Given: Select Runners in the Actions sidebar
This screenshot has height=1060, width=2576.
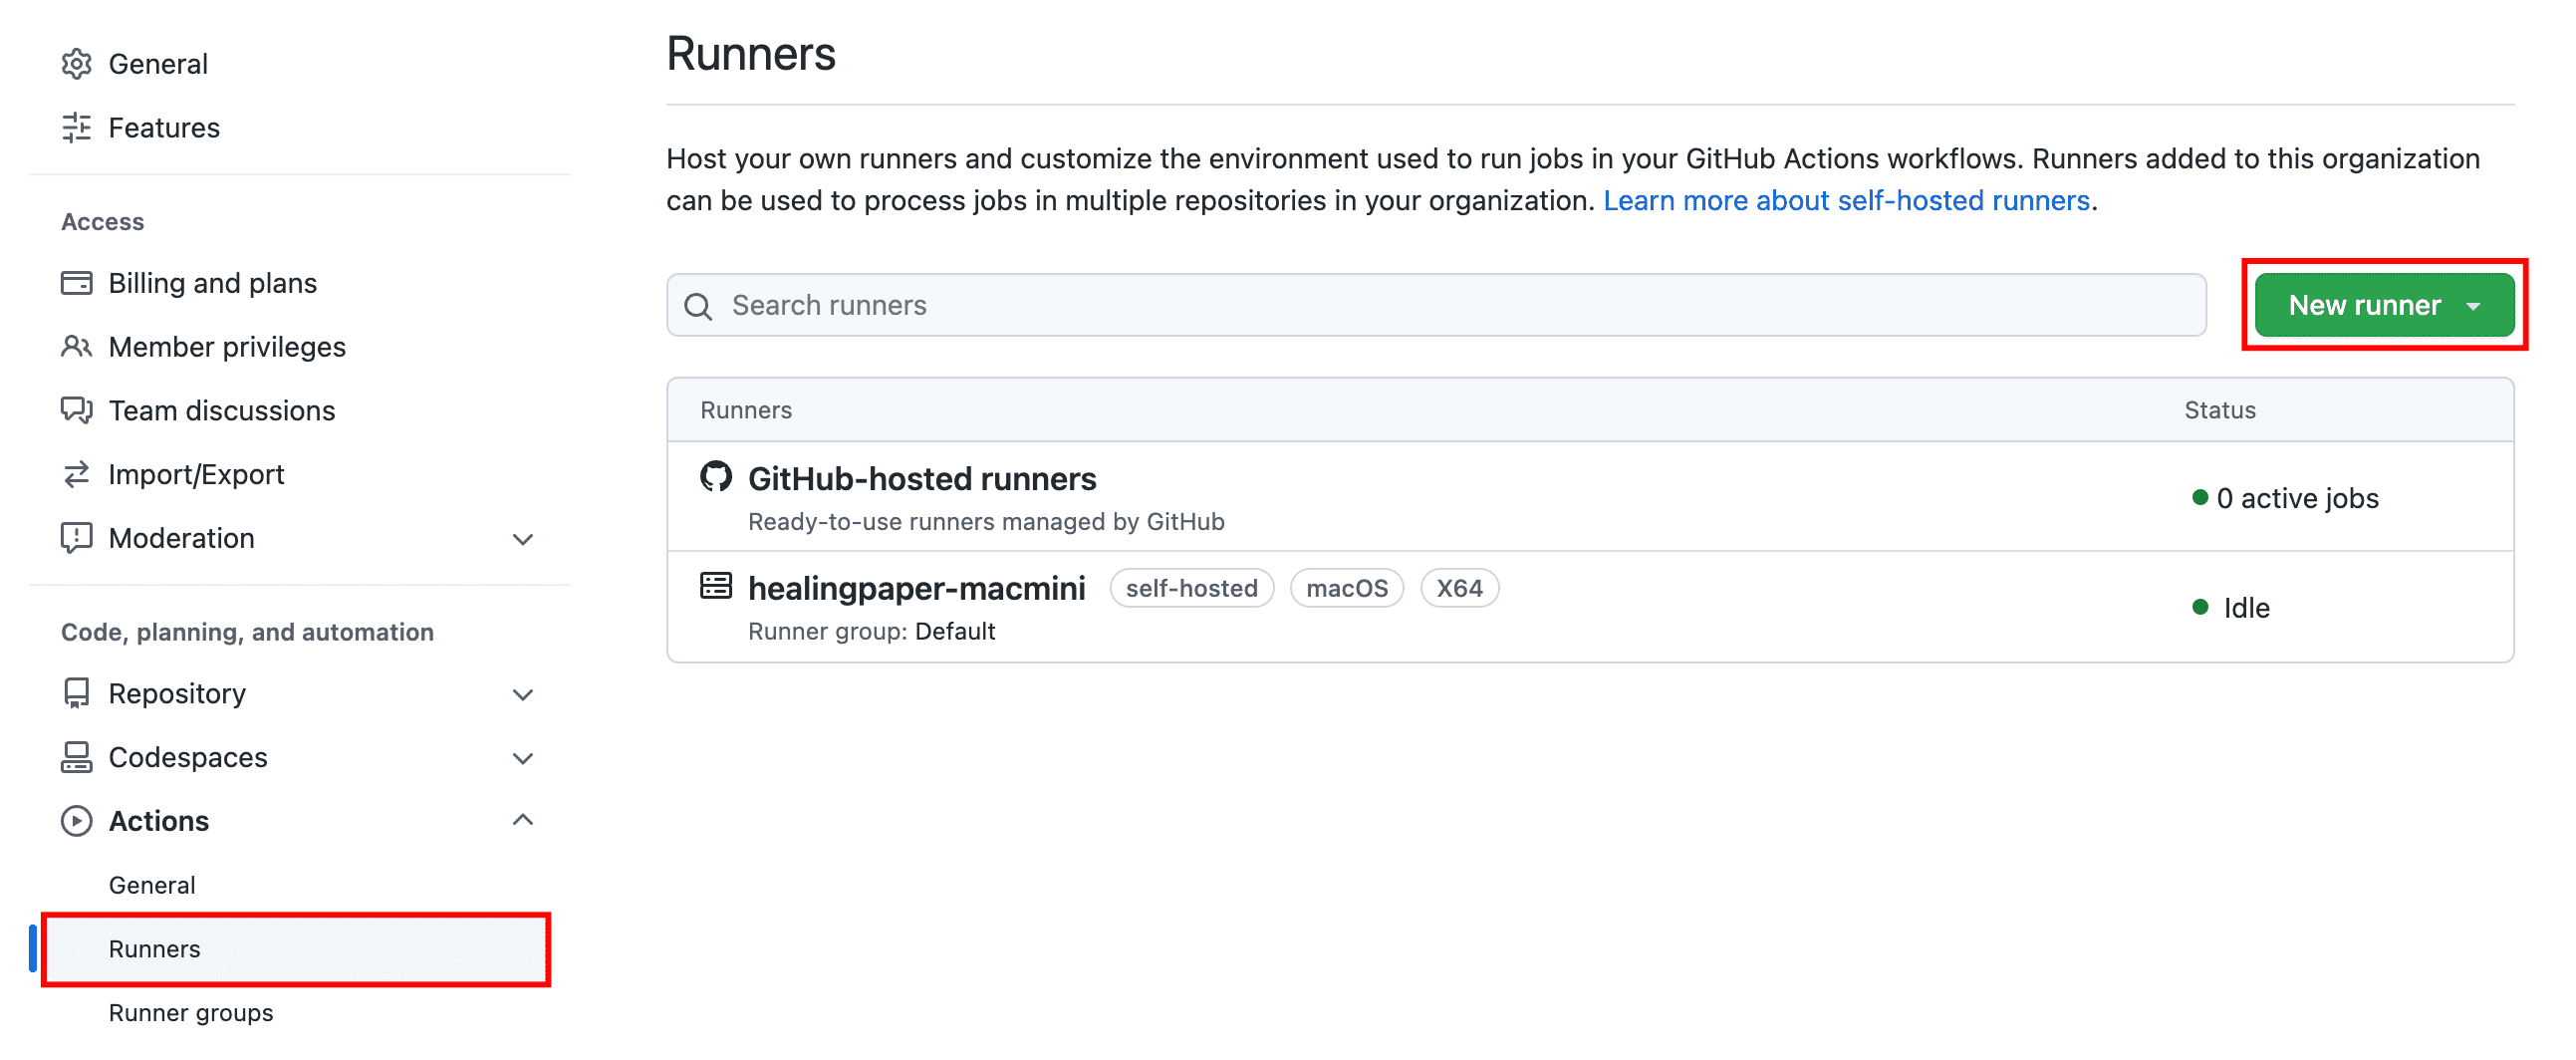Looking at the screenshot, I should (x=154, y=949).
